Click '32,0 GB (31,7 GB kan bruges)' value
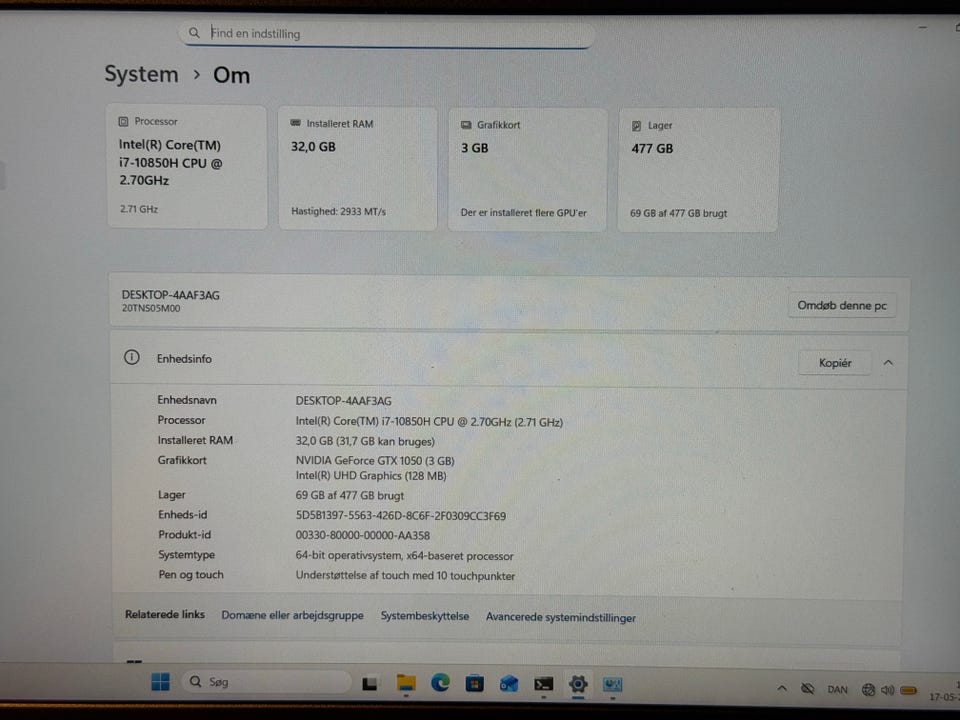The width and height of the screenshot is (960, 720). pyautogui.click(x=366, y=441)
